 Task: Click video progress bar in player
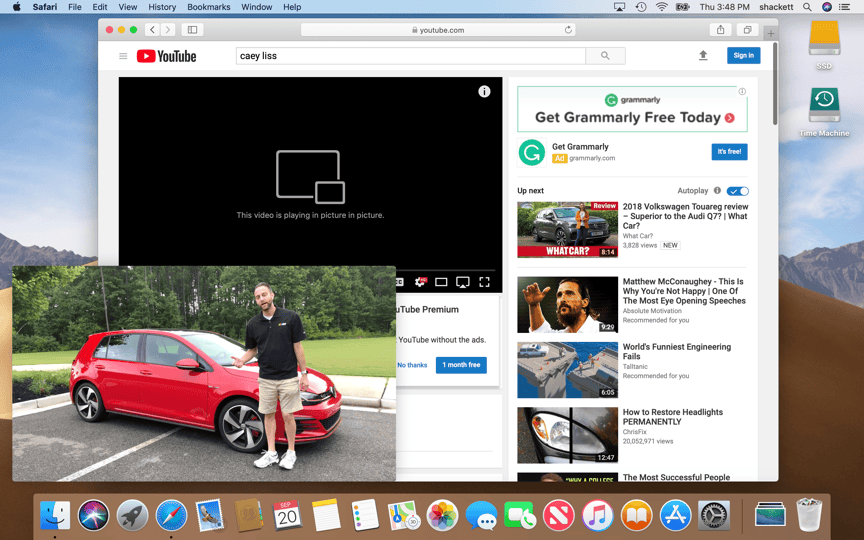[x=445, y=271]
